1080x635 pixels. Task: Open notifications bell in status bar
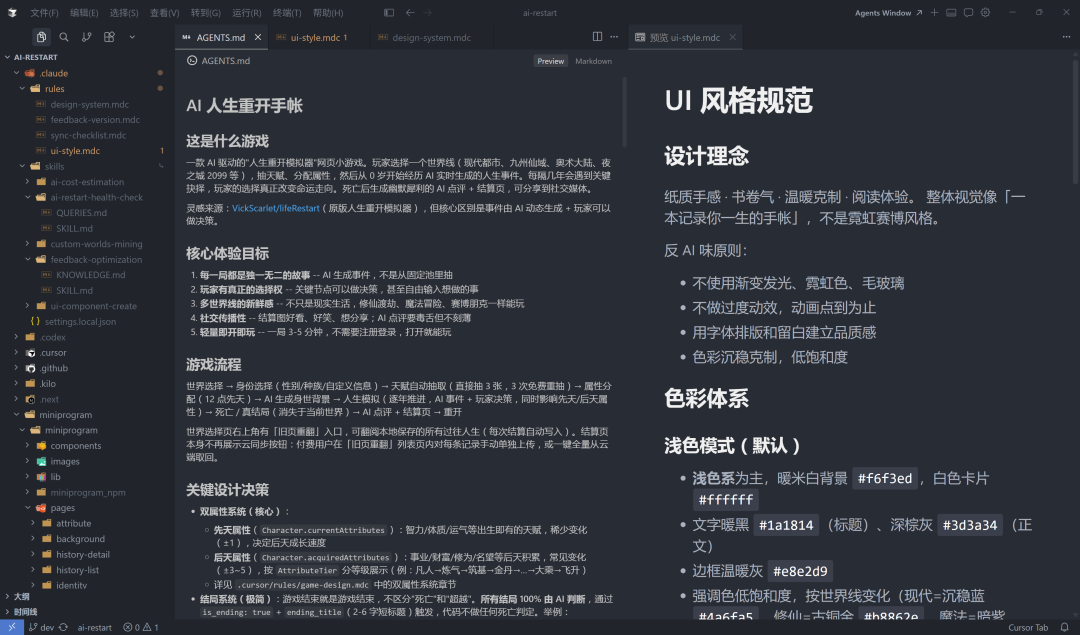[x=1064, y=627]
